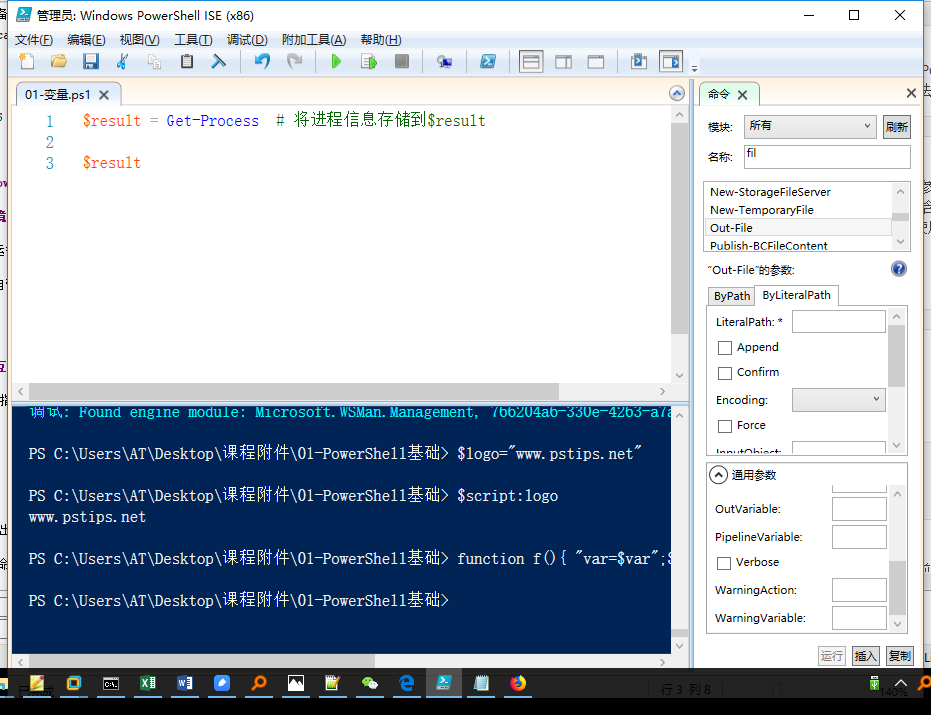Enable the Append checkbox
Image resolution: width=931 pixels, height=715 pixels.
pos(725,348)
